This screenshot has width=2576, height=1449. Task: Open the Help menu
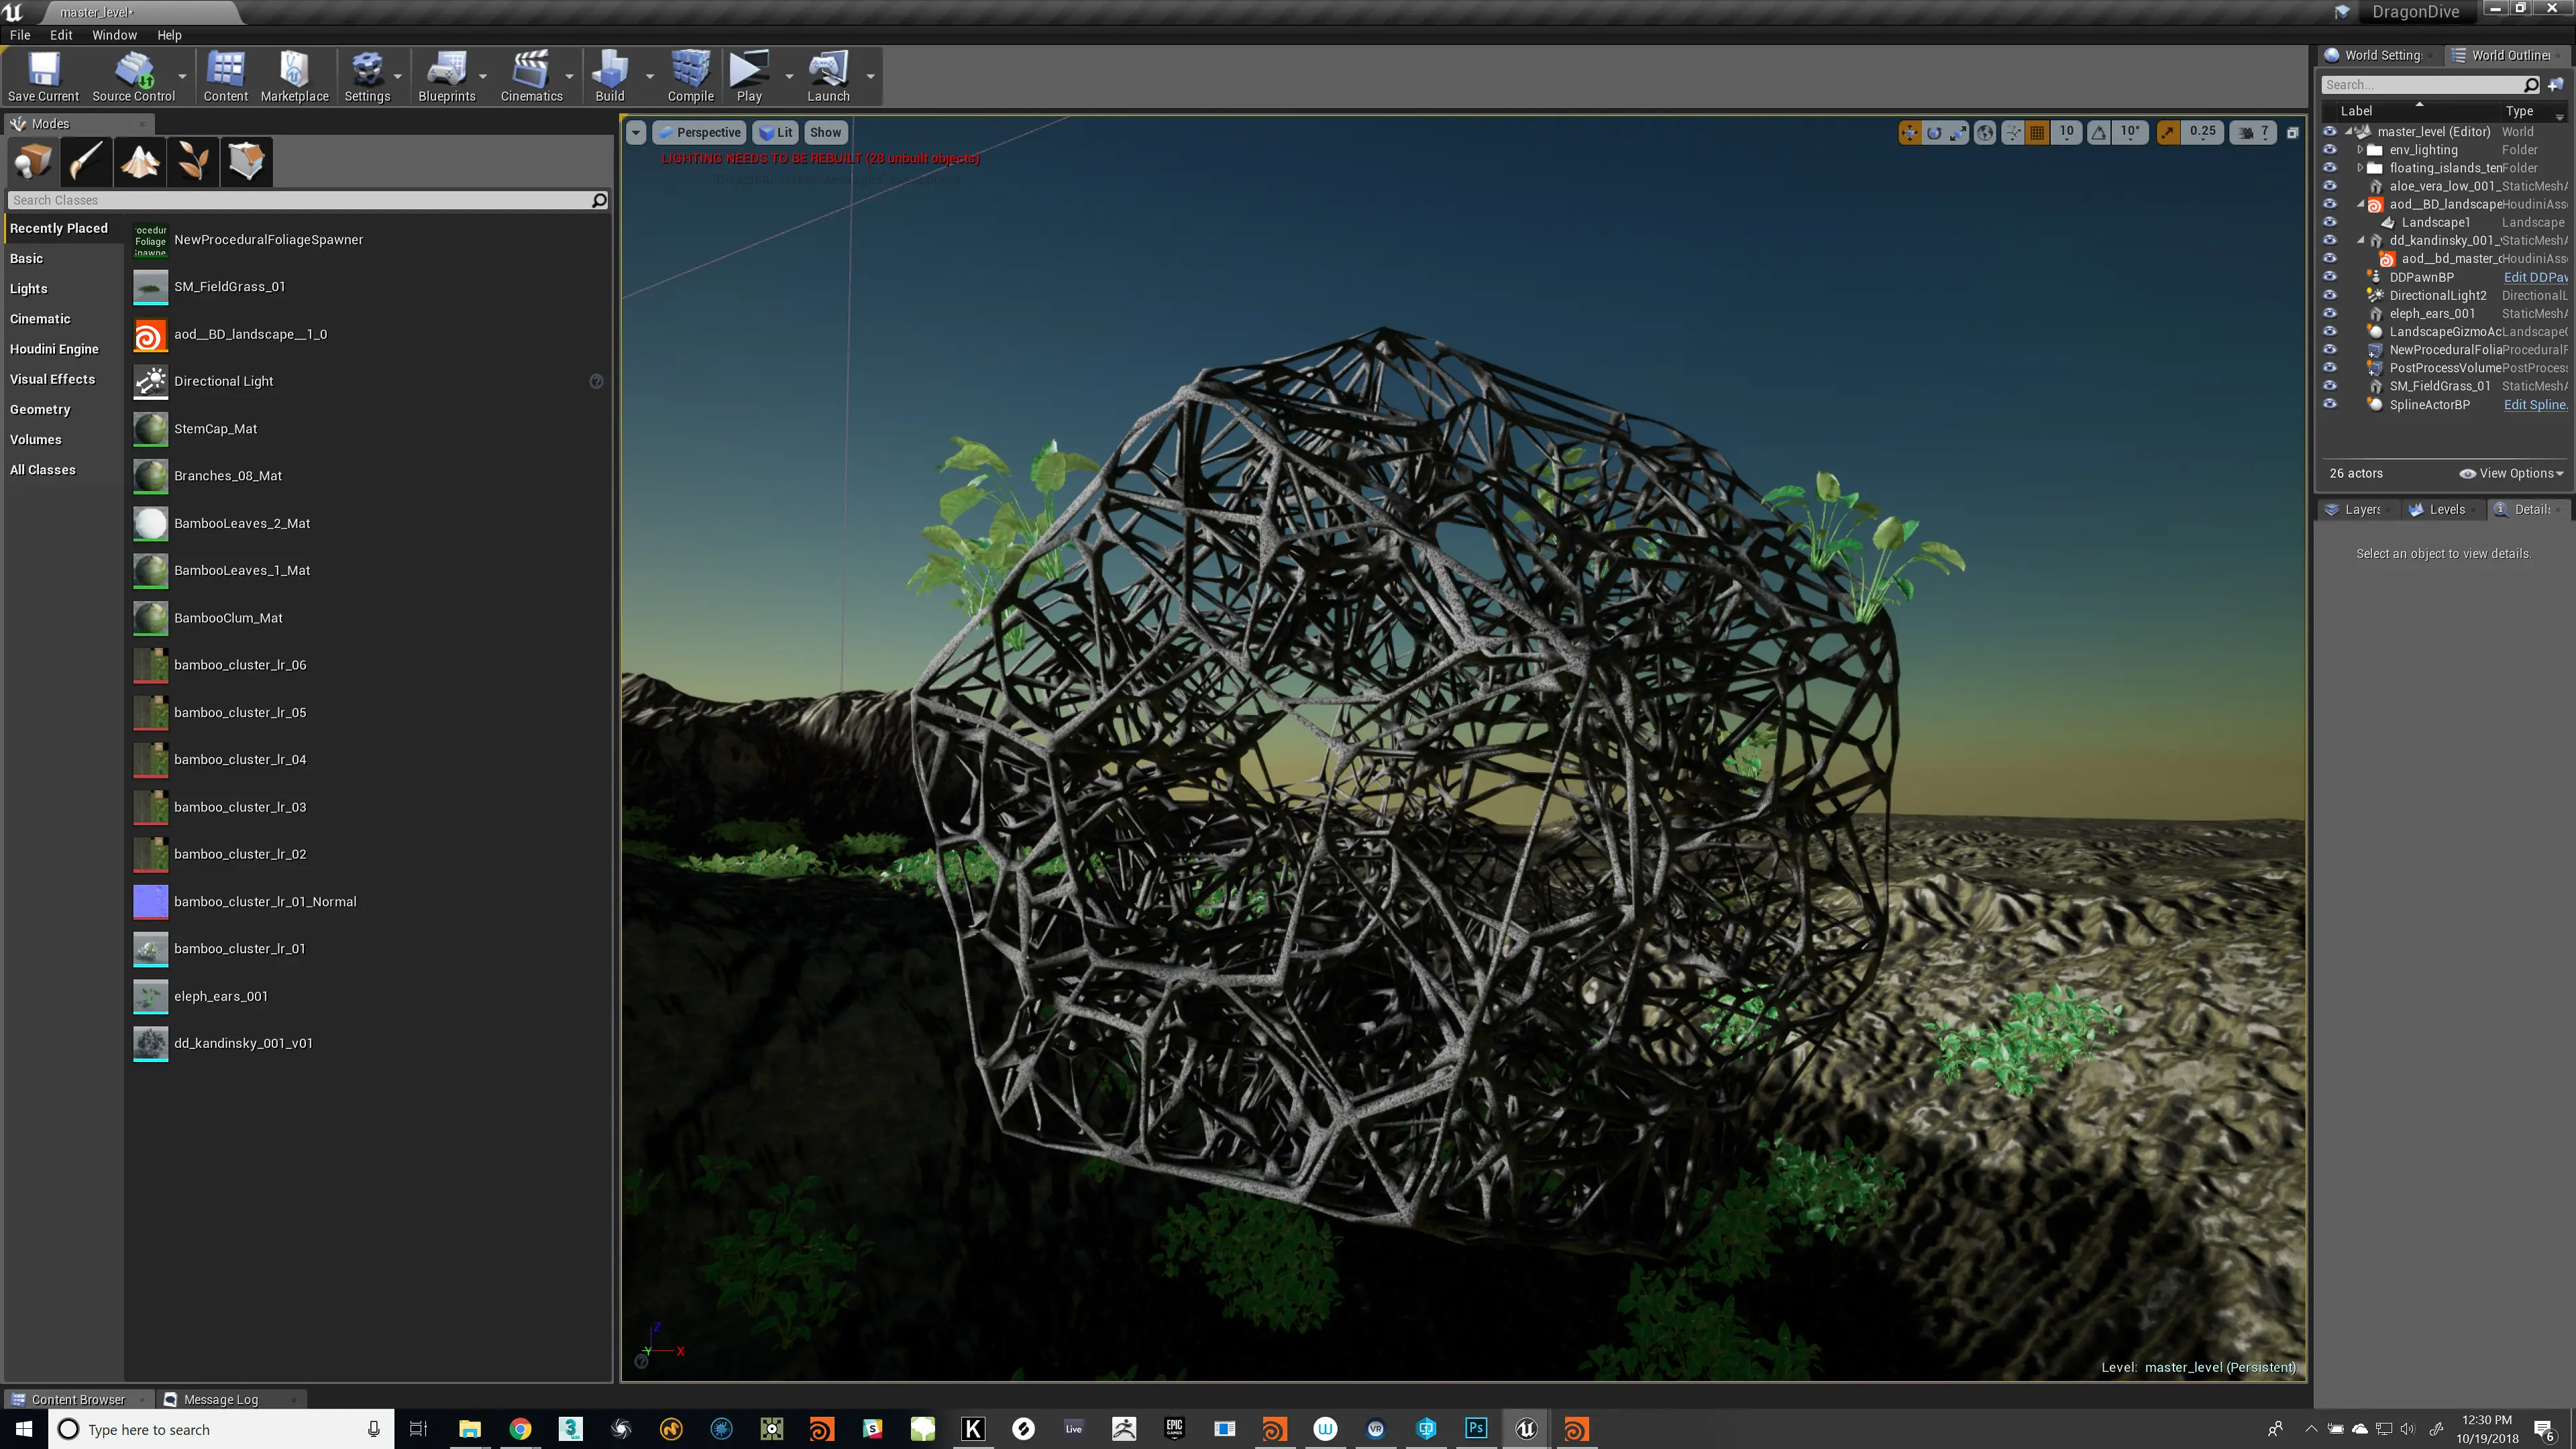pos(169,34)
